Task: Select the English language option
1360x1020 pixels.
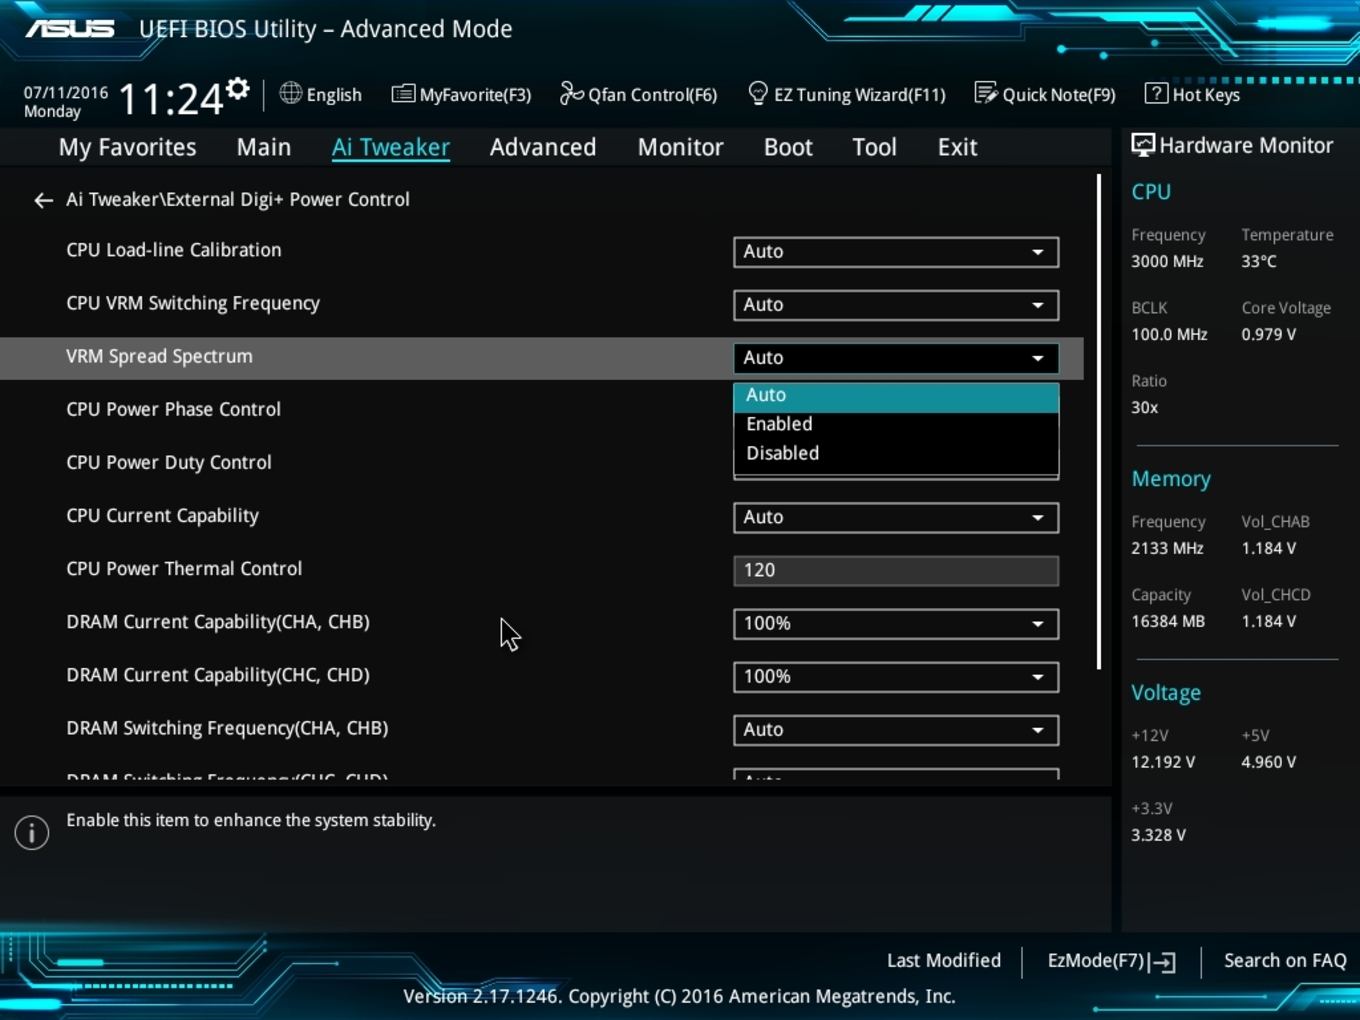Action: click(x=334, y=95)
